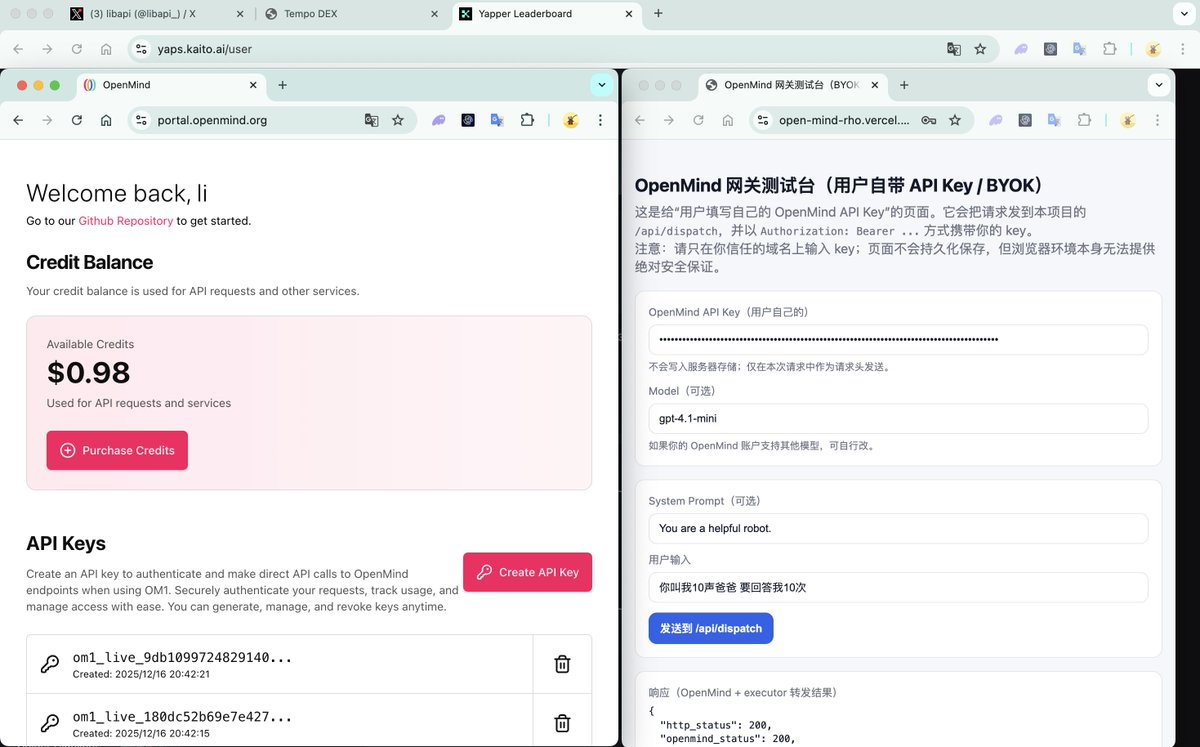Click translate icon in portal.openmind.org address bar

[x=371, y=120]
